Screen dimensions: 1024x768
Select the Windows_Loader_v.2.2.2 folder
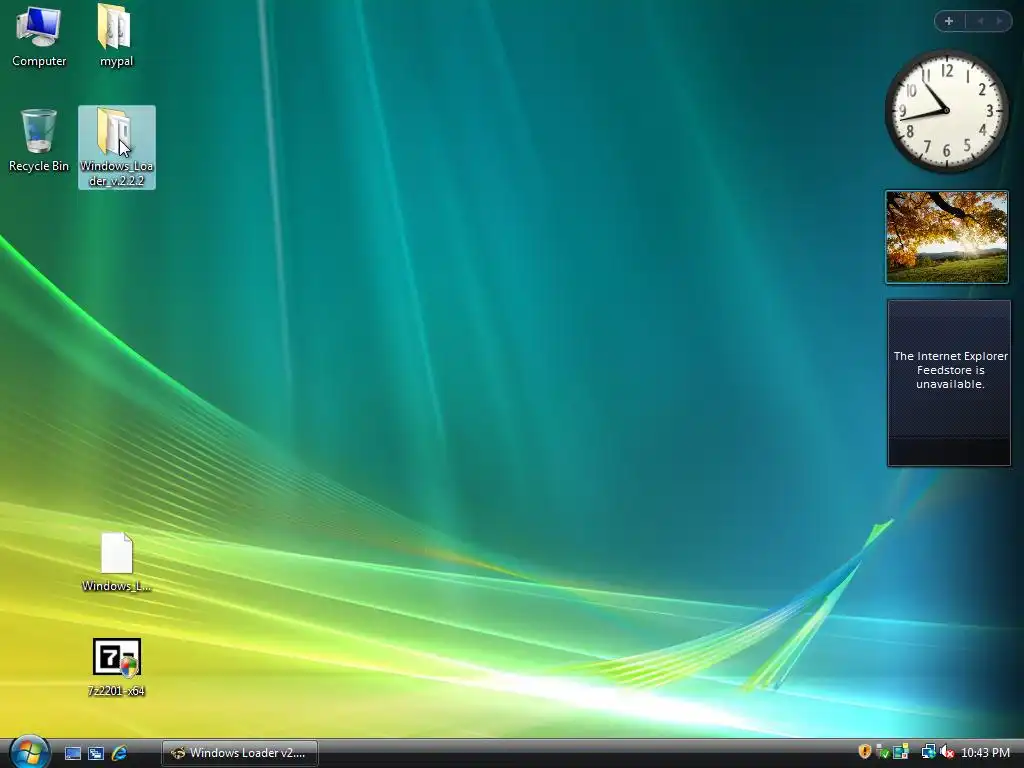[117, 148]
